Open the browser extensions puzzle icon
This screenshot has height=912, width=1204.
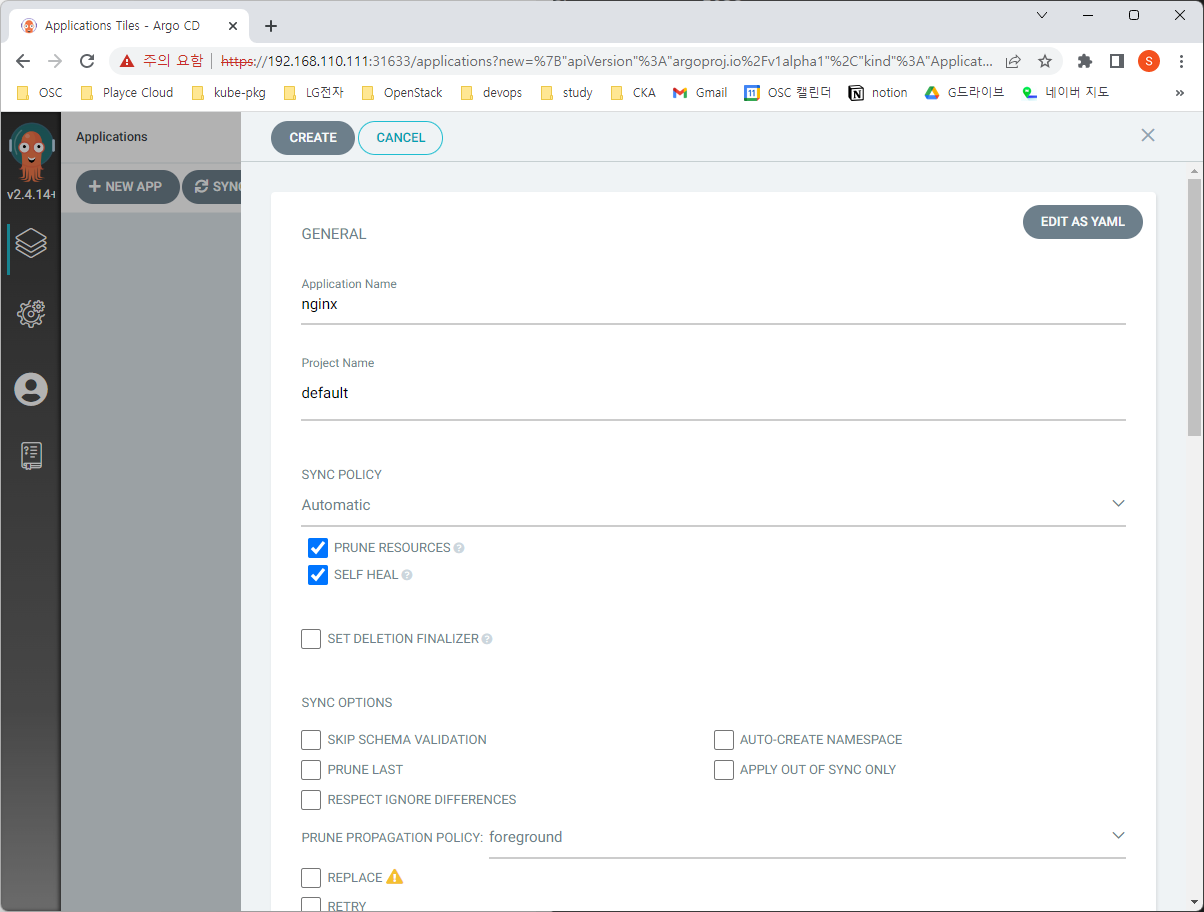(x=1085, y=61)
